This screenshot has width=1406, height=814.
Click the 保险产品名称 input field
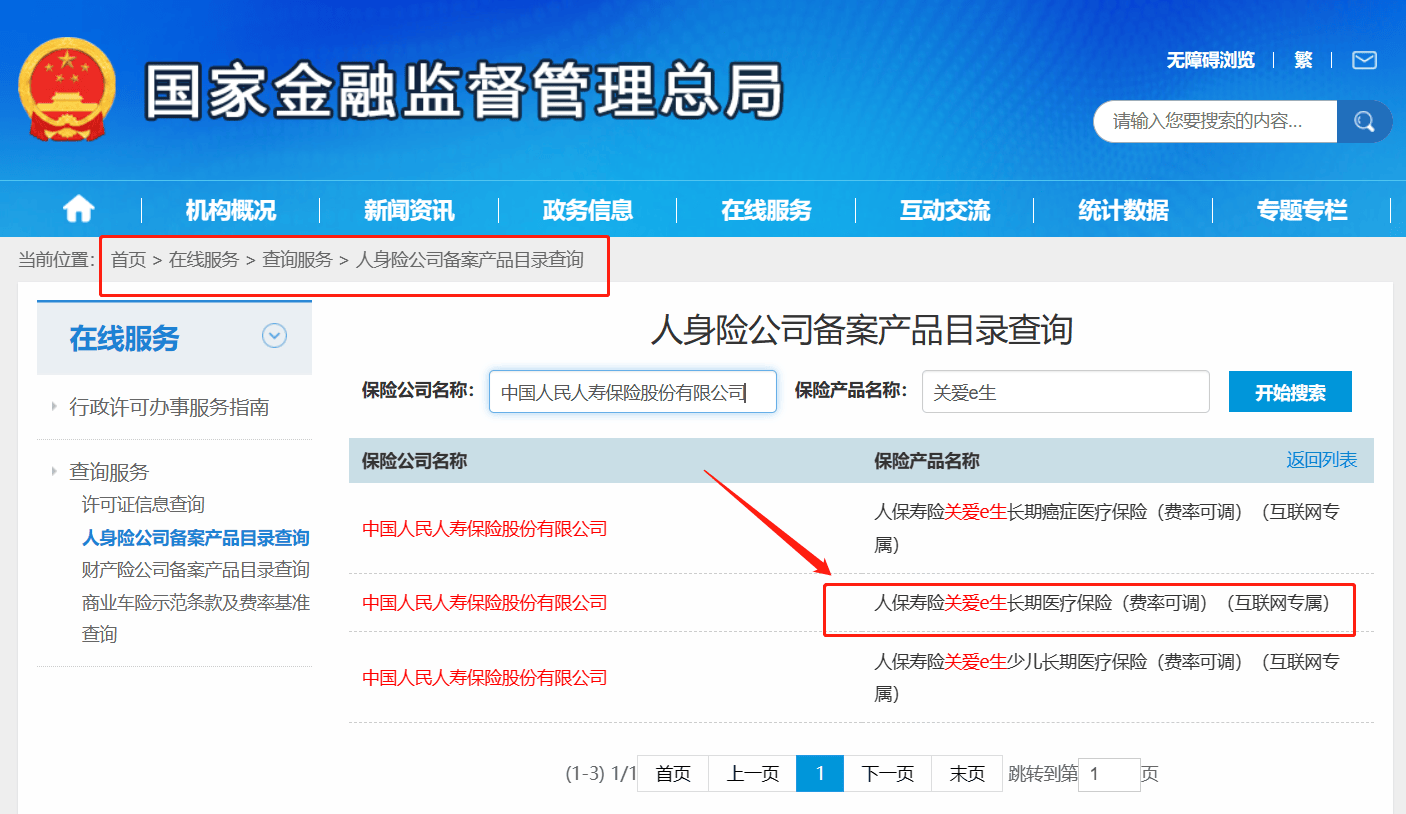tap(1066, 392)
